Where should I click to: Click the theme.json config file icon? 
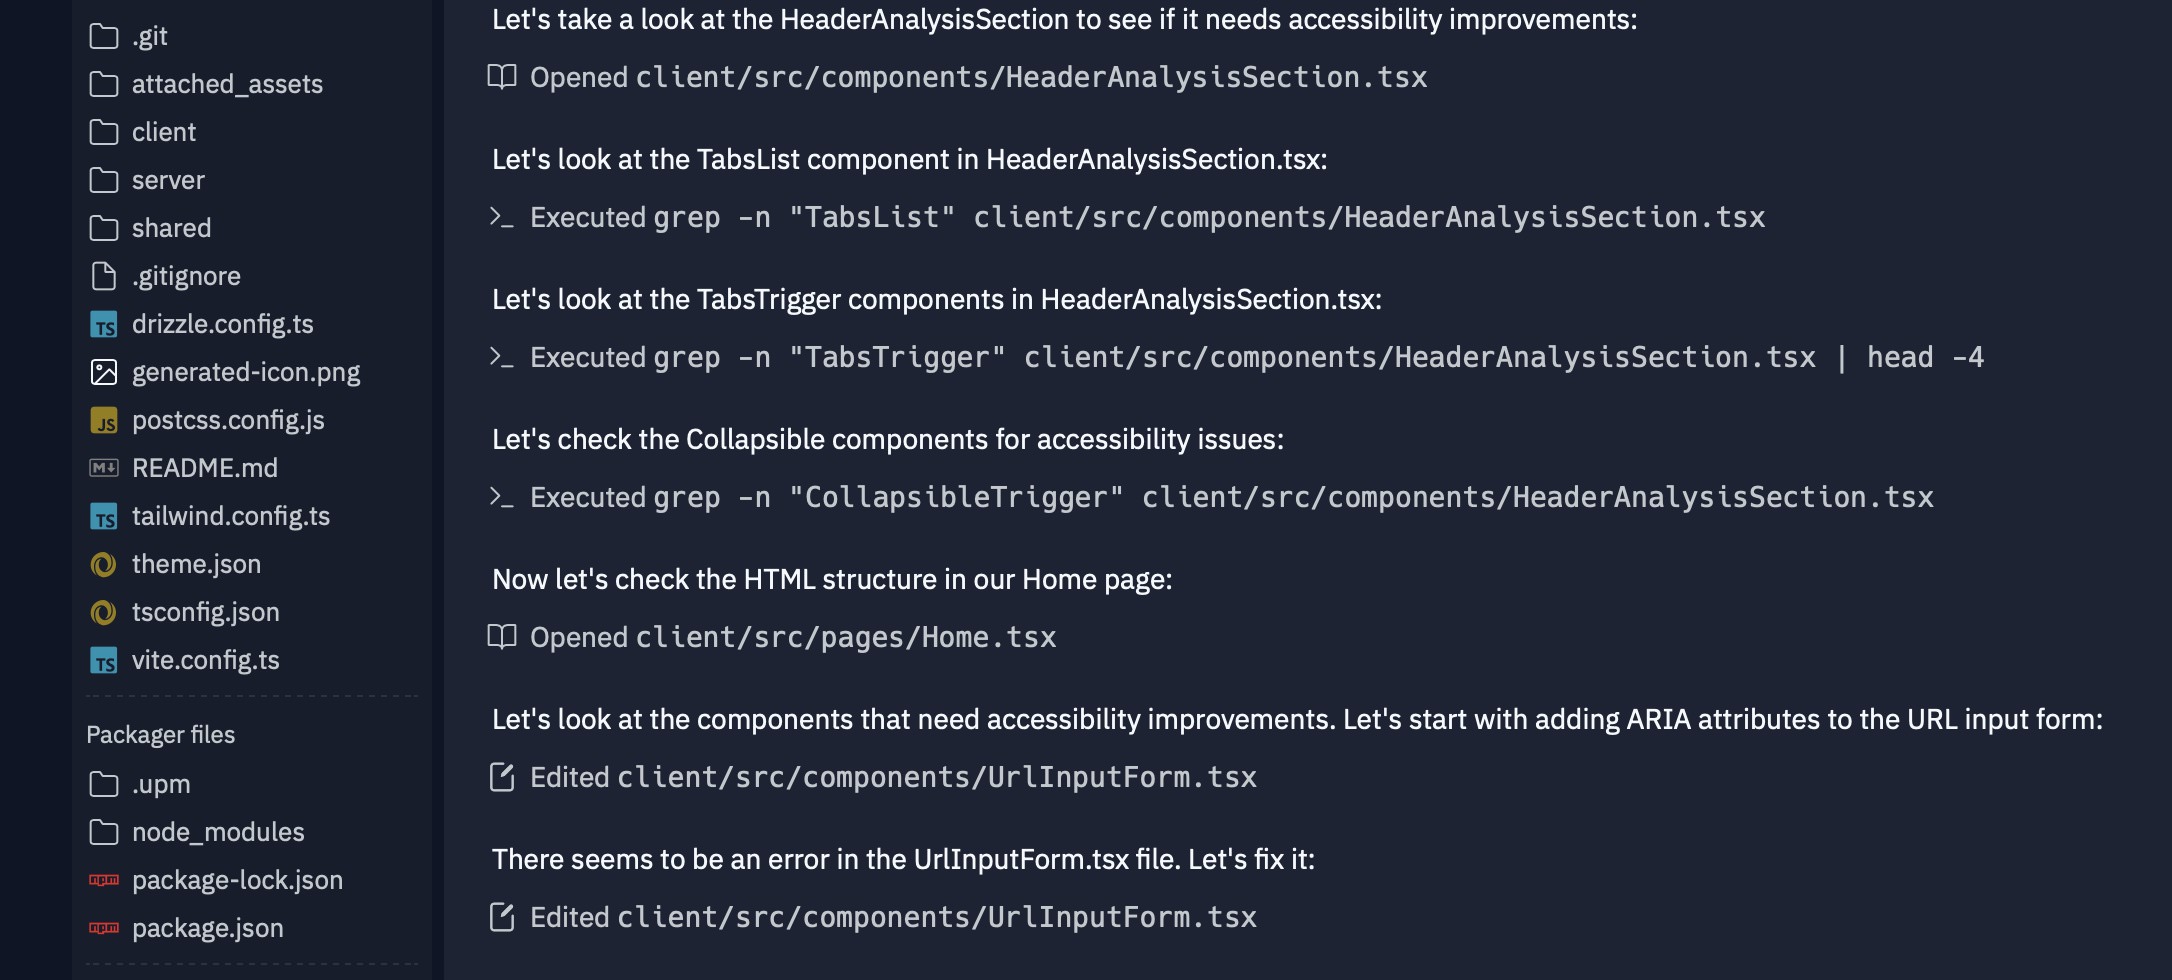(x=104, y=565)
